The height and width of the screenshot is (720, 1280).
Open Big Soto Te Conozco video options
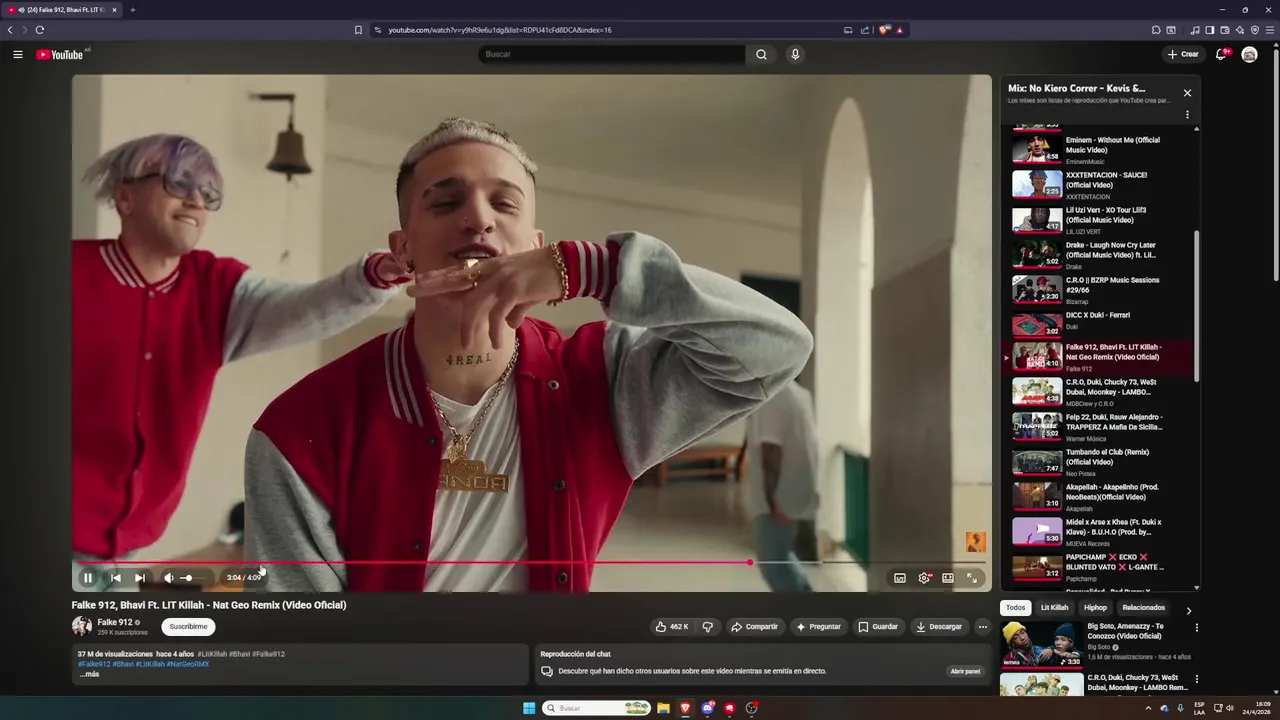point(1196,628)
